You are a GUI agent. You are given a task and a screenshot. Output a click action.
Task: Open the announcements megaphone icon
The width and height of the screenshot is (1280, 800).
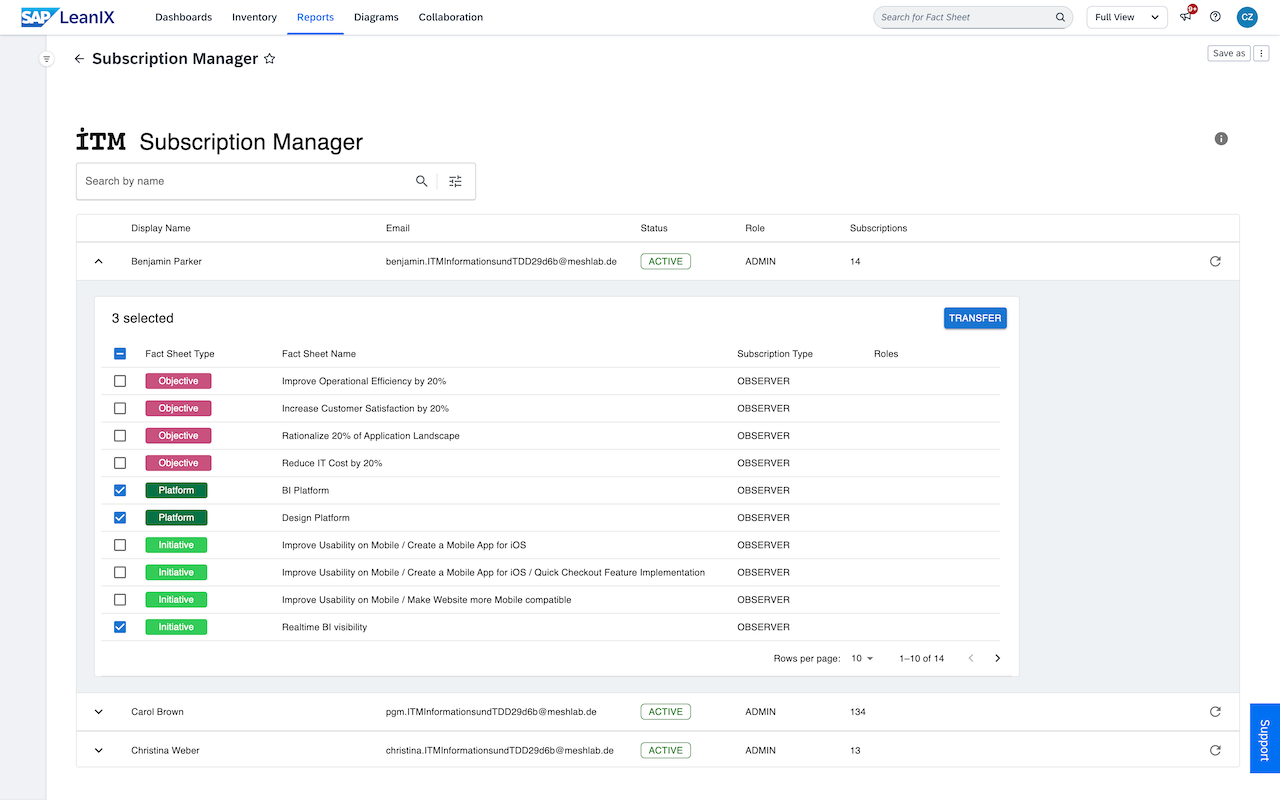[1186, 17]
